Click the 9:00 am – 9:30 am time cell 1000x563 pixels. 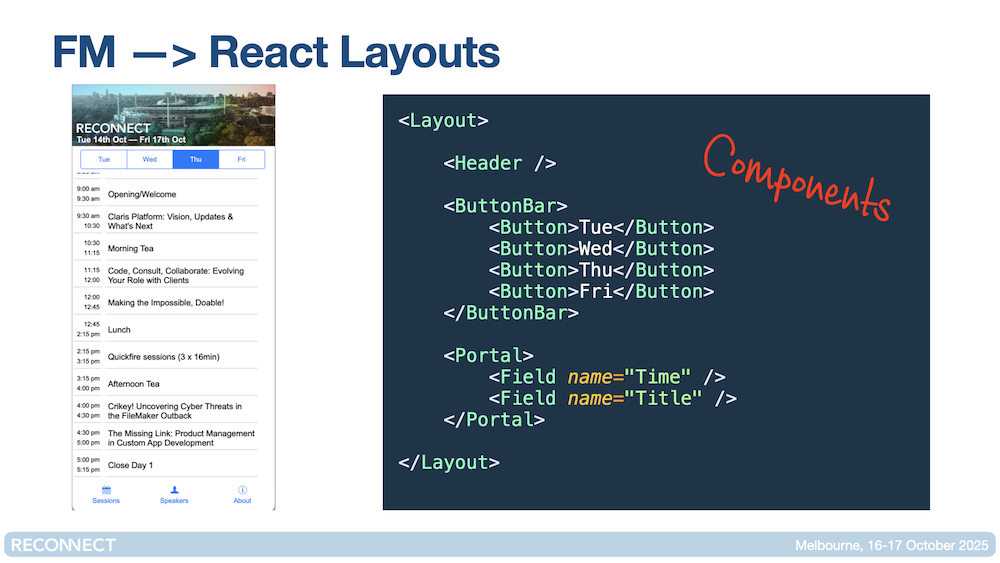pos(89,194)
